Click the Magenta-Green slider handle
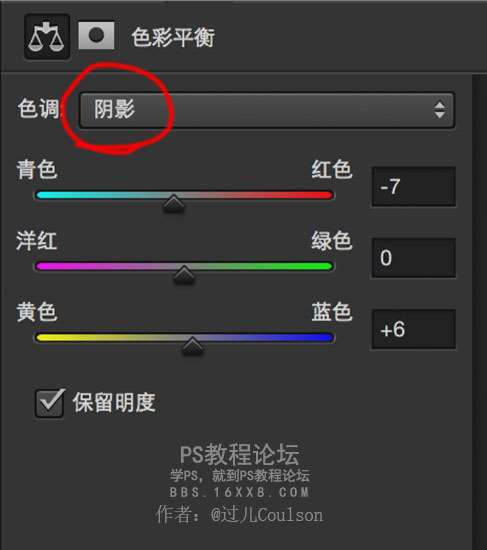The width and height of the screenshot is (487, 550). coord(184,275)
